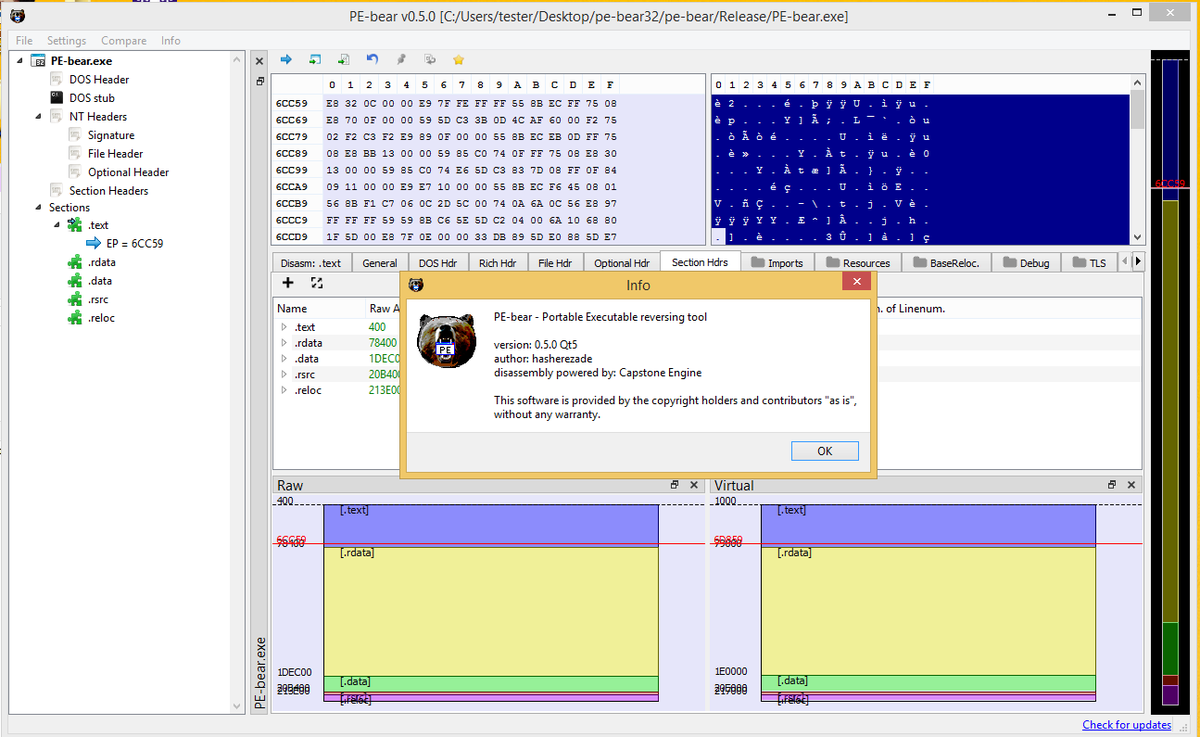Expand .text row in section table
This screenshot has height=737, width=1200.
pos(284,327)
